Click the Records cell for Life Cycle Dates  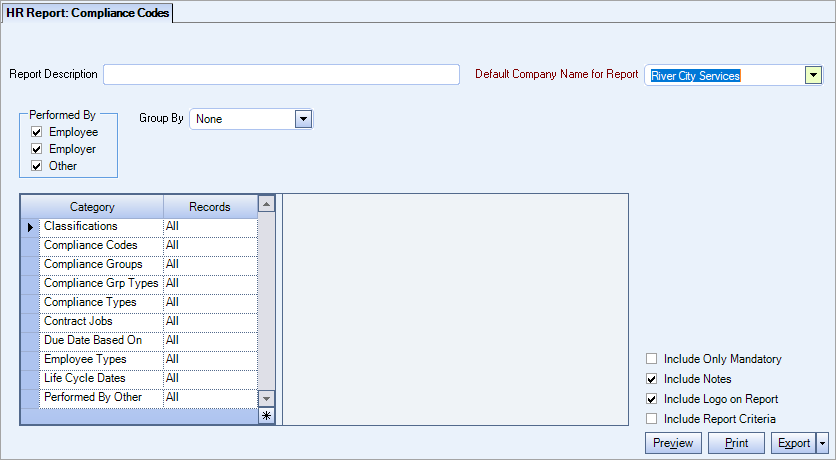210,379
